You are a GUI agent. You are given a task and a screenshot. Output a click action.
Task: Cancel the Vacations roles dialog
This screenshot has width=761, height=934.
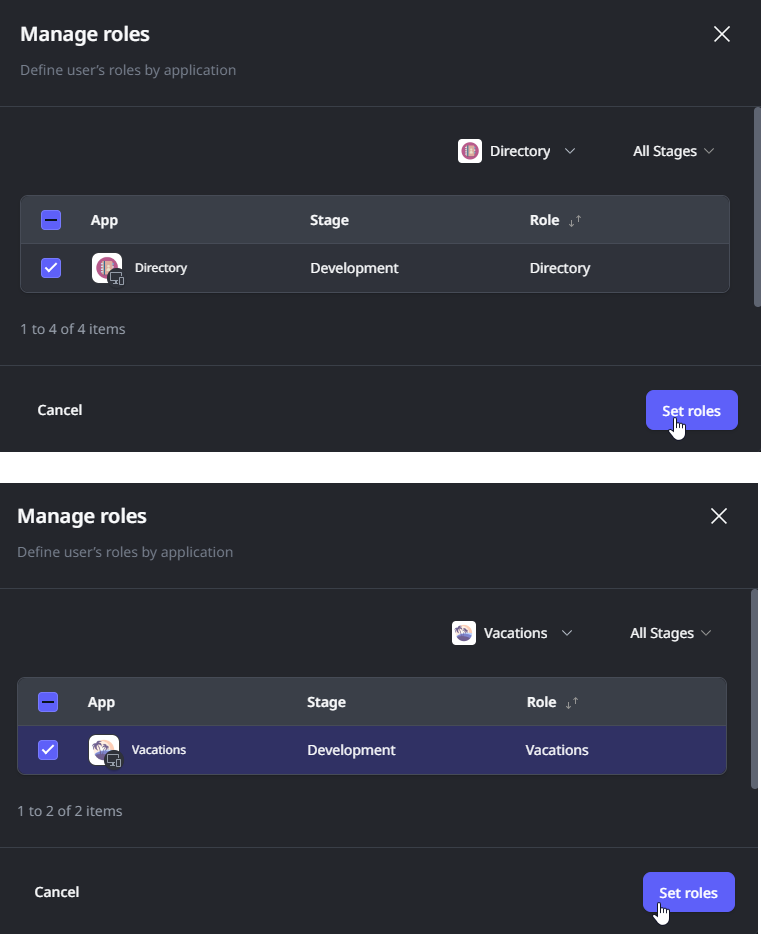point(57,892)
